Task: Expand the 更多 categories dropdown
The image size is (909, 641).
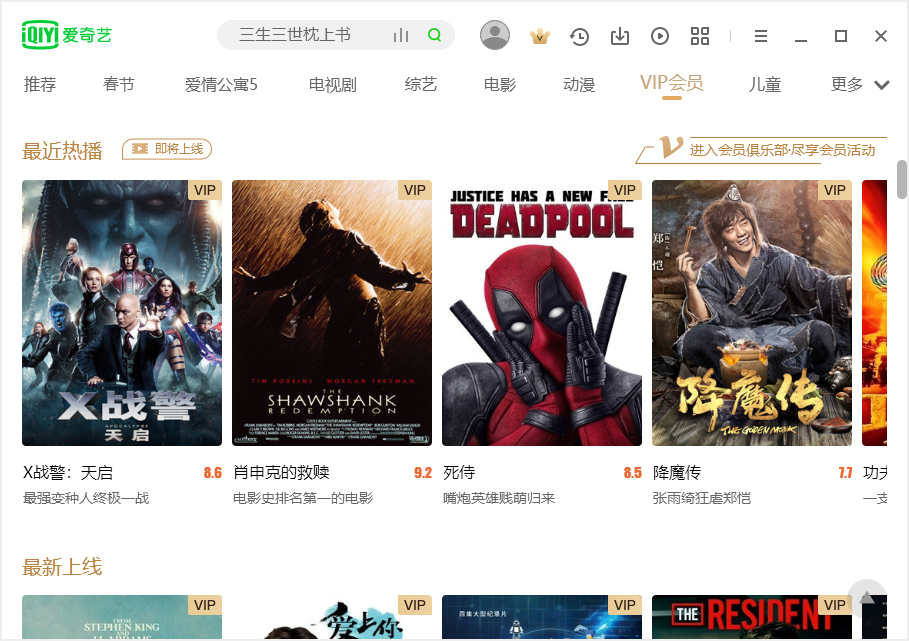Action: point(859,85)
